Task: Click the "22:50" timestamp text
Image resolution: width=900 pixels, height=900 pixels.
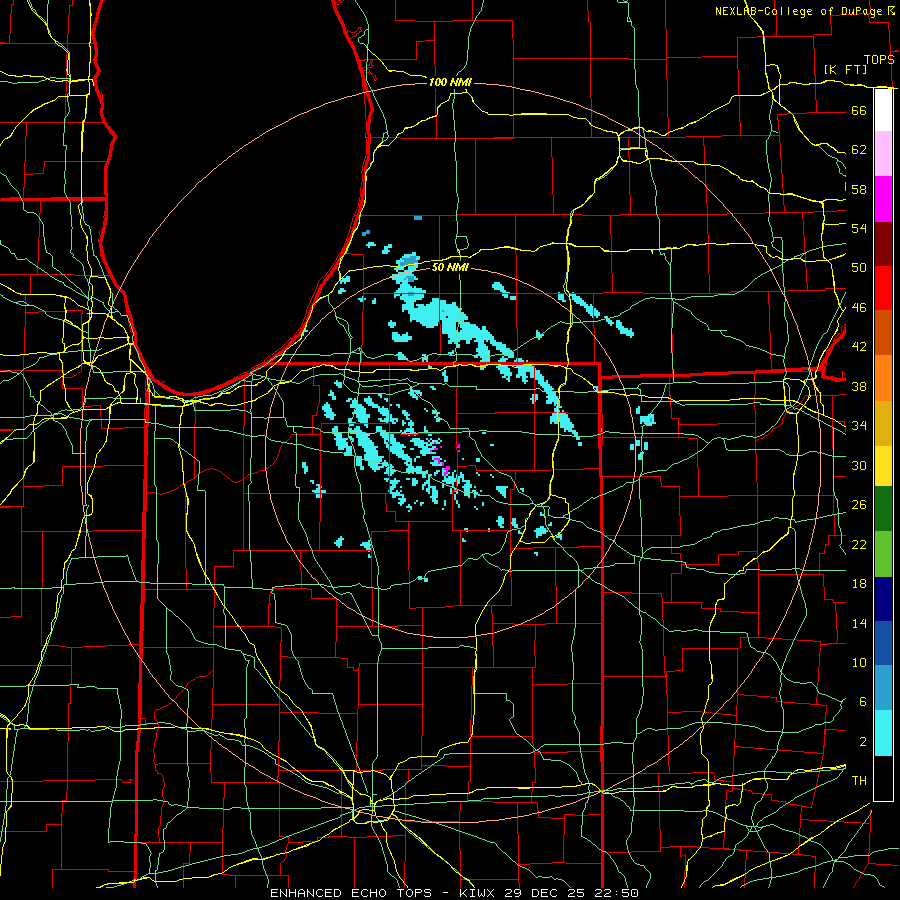Action: (x=617, y=893)
